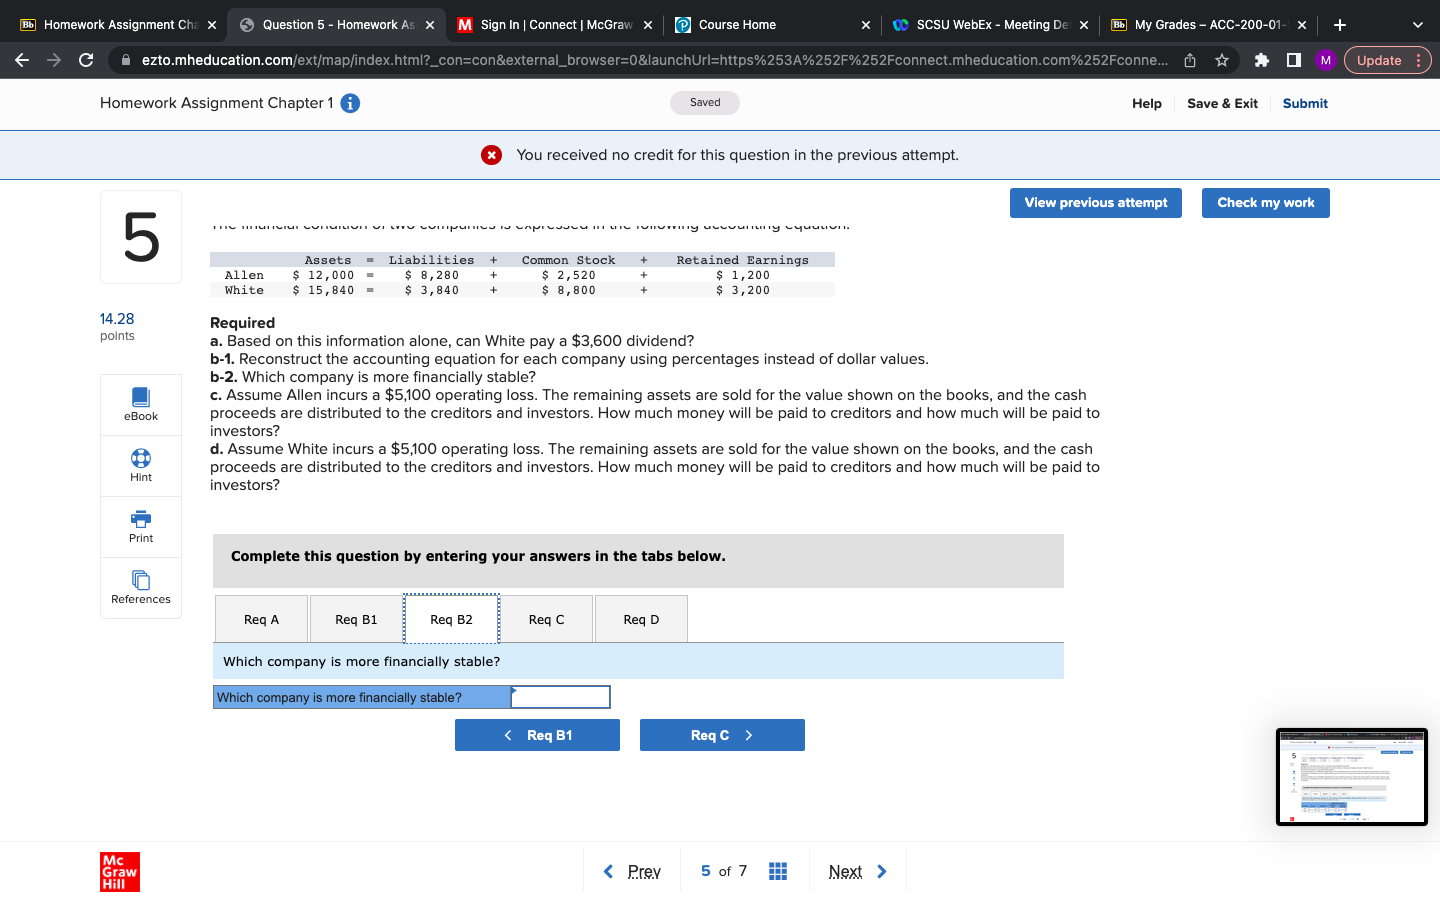Close the Homework Assignment Chapter browser tab
1440x900 pixels.
coord(211,25)
